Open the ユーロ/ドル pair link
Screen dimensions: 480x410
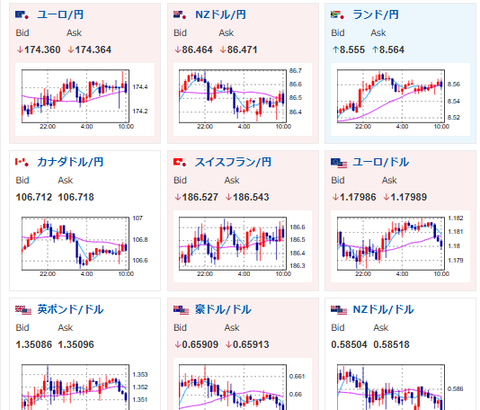coord(381,162)
